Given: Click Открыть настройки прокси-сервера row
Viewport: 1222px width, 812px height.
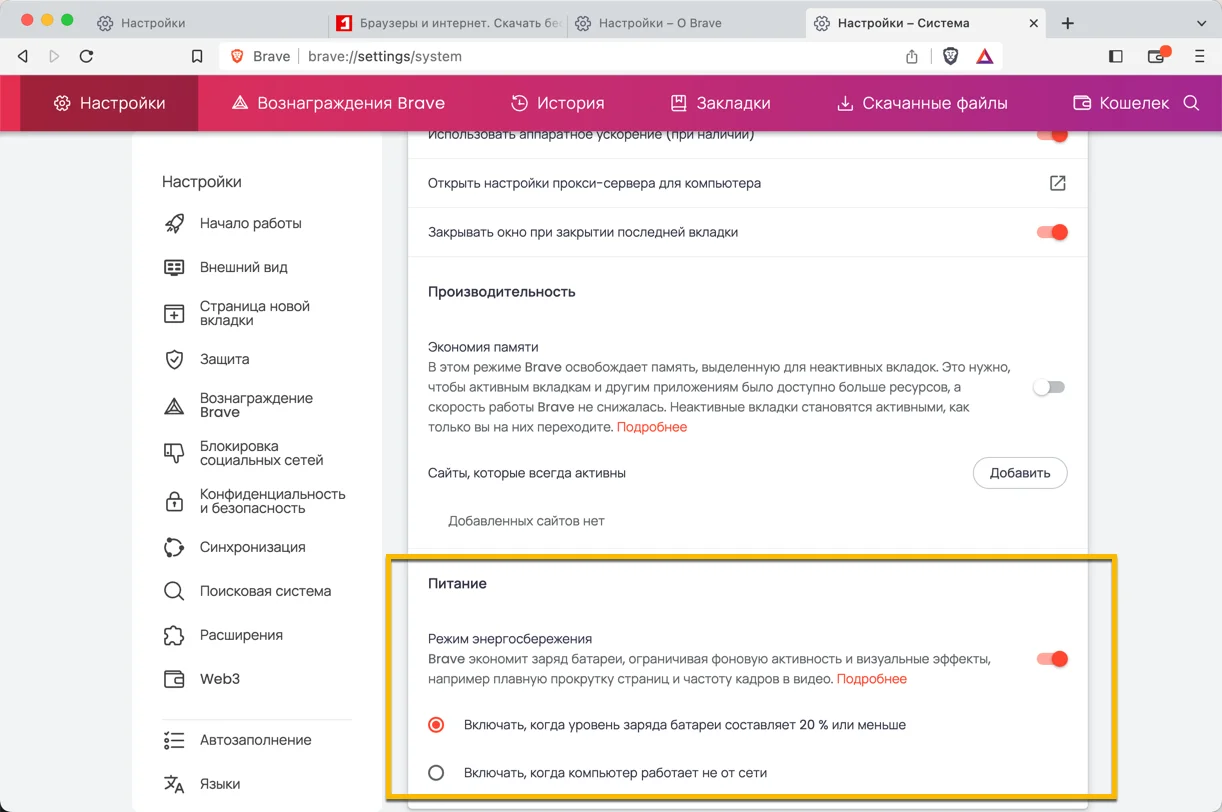Looking at the screenshot, I should click(747, 183).
